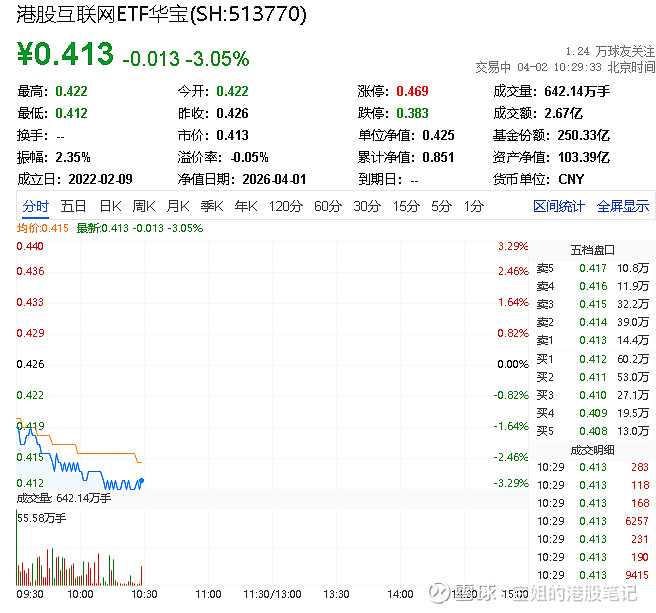Click 成交量 value 642.14万手 in header
This screenshot has height=613, width=656.
click(577, 91)
